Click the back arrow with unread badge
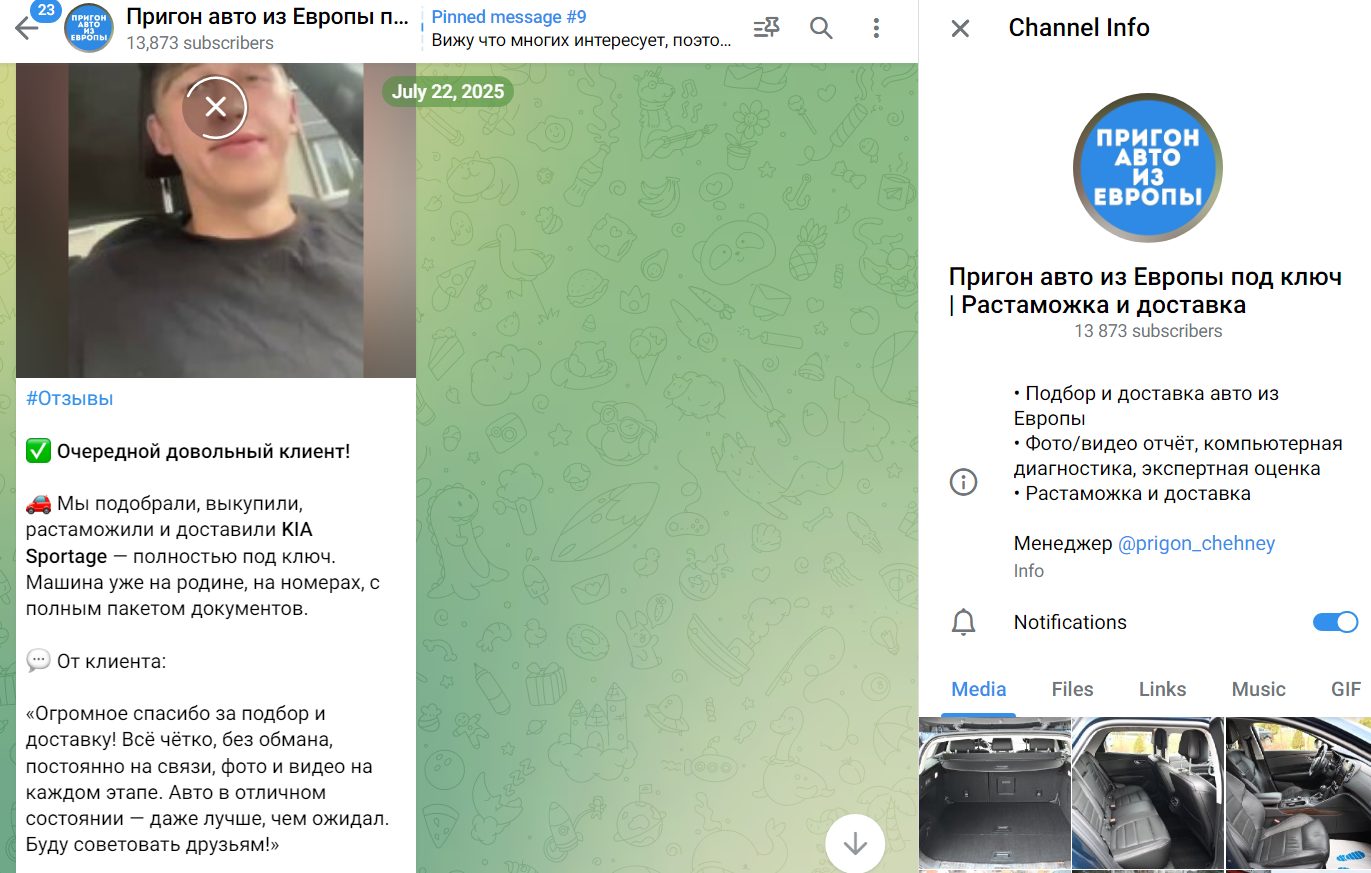 28,27
